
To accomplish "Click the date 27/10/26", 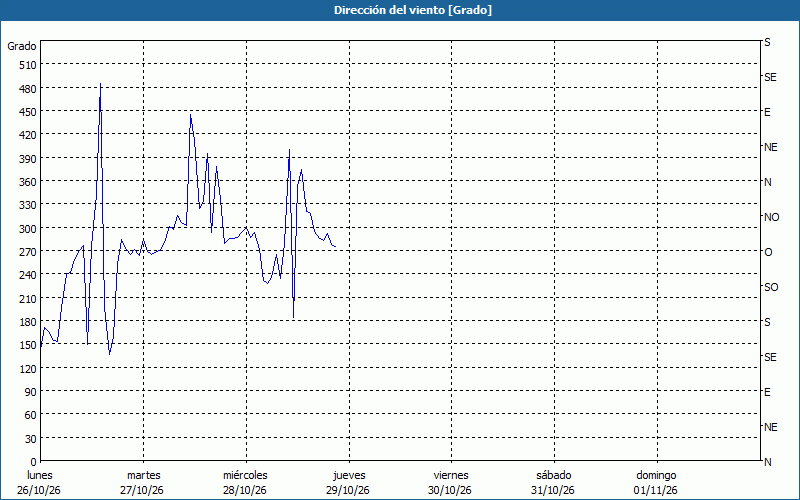I will pos(142,490).
